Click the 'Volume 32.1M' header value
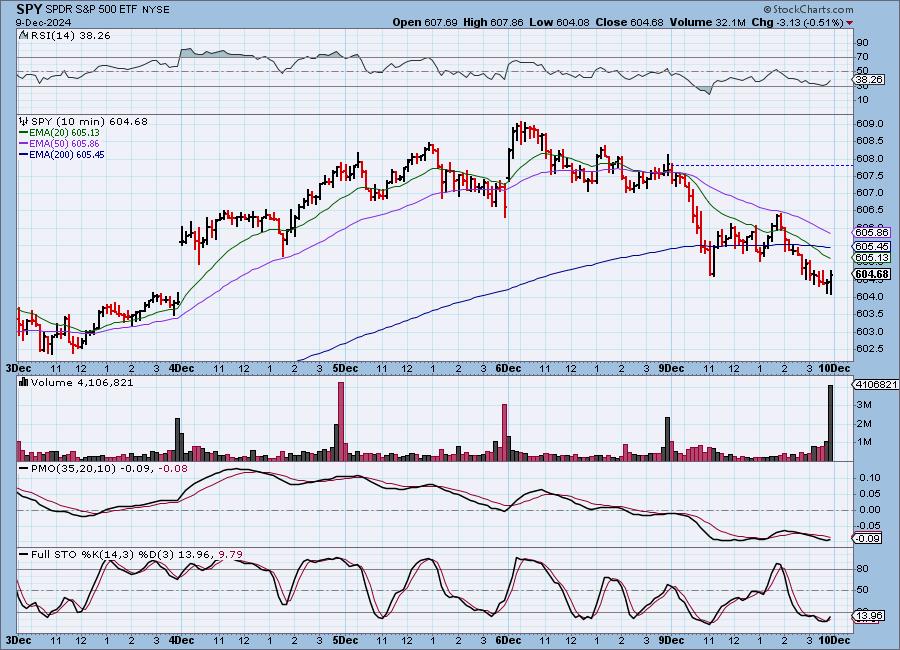The width and height of the screenshot is (900, 650). (707, 22)
